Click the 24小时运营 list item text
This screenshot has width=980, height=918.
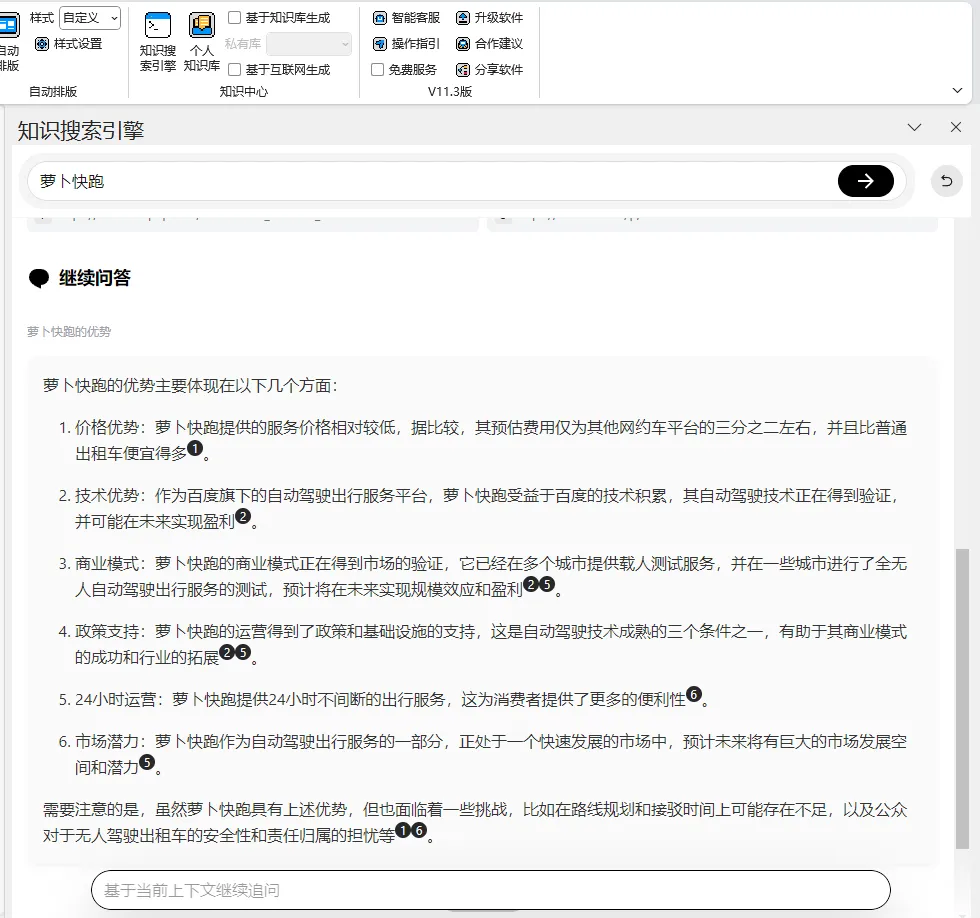[x=384, y=699]
